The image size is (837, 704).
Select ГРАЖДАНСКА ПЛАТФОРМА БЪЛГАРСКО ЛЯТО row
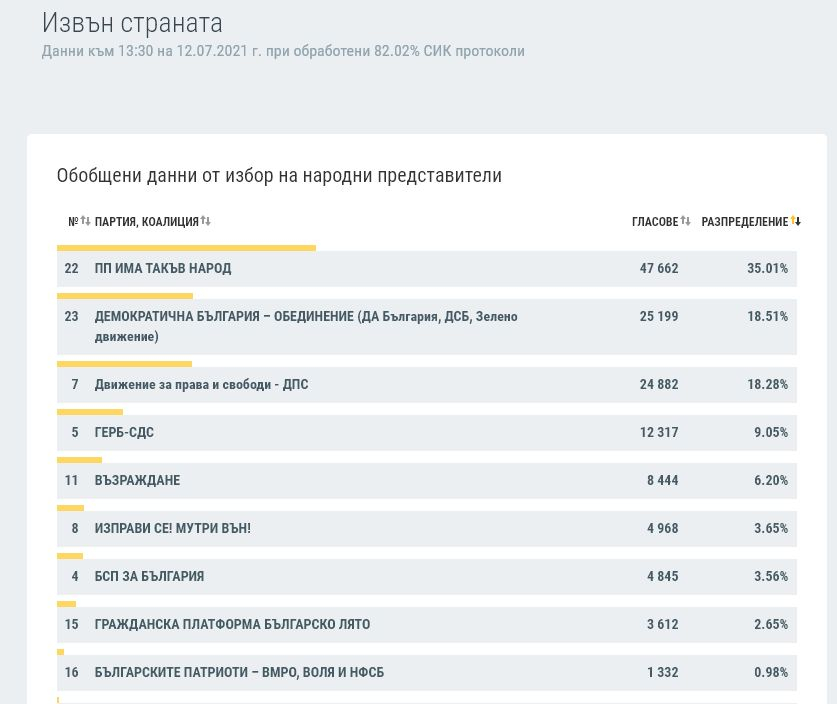[x=427, y=625]
